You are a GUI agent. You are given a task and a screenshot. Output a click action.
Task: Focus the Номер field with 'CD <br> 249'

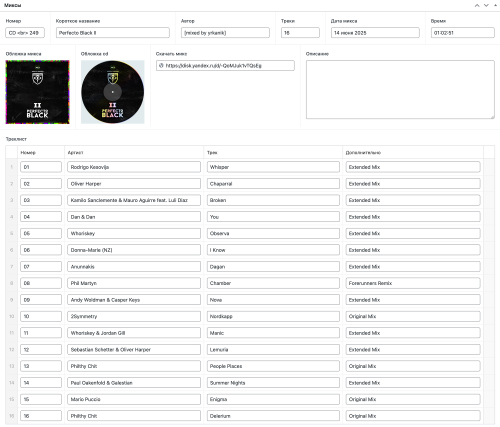(x=25, y=33)
